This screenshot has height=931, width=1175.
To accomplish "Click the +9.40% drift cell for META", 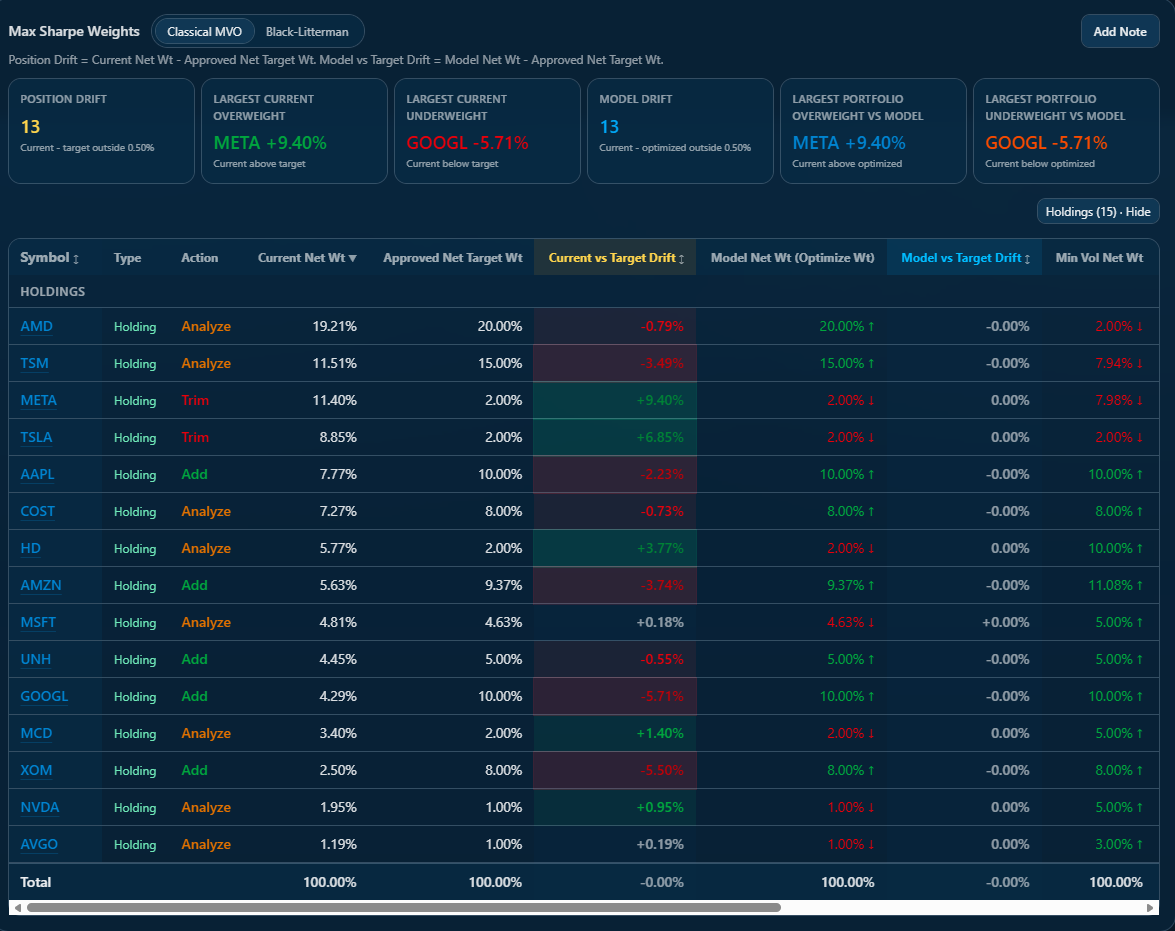I will tap(615, 400).
